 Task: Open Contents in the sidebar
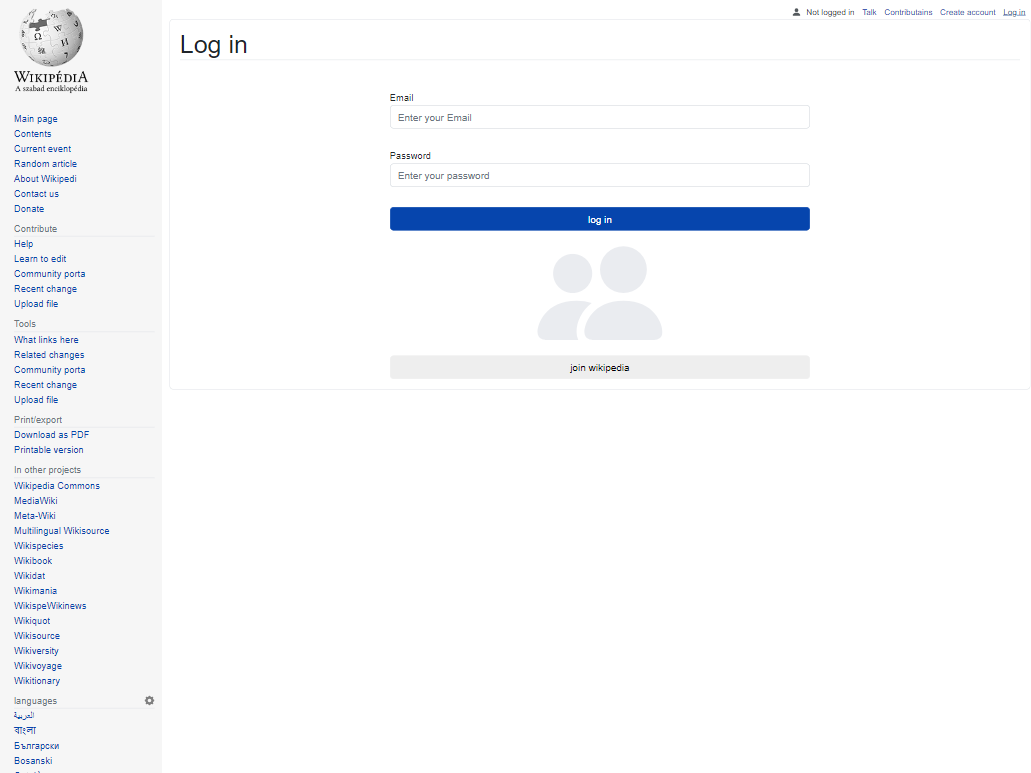tap(32, 133)
